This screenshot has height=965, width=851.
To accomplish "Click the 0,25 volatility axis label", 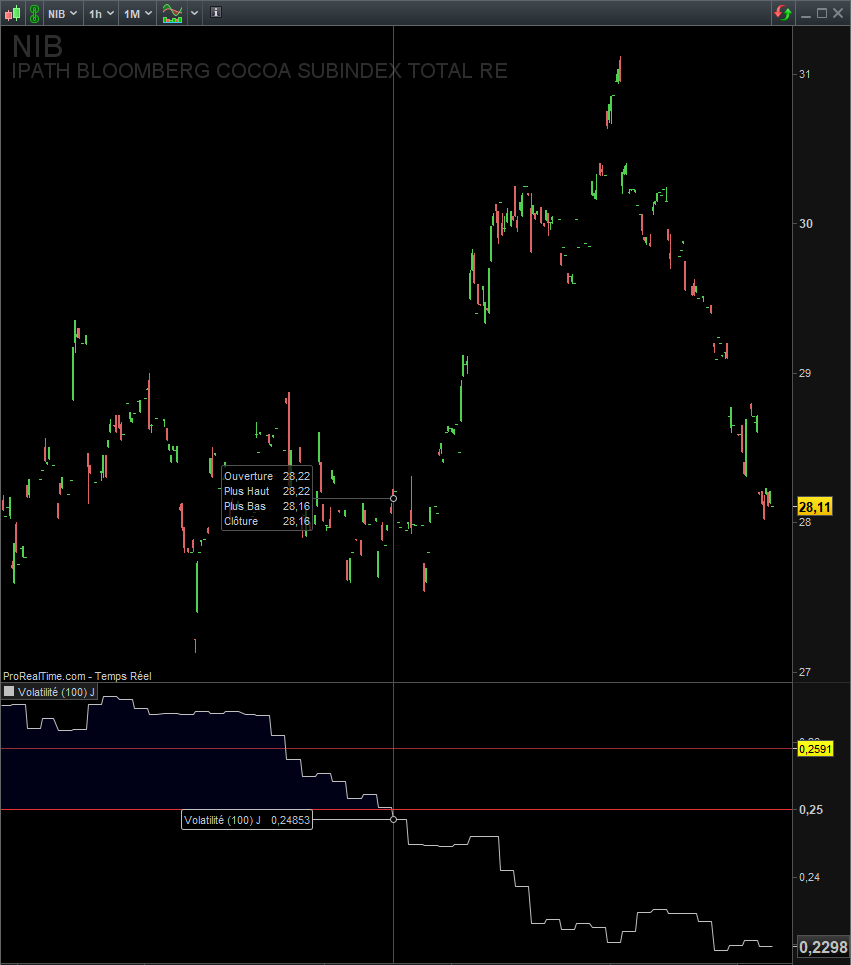I will tap(810, 809).
